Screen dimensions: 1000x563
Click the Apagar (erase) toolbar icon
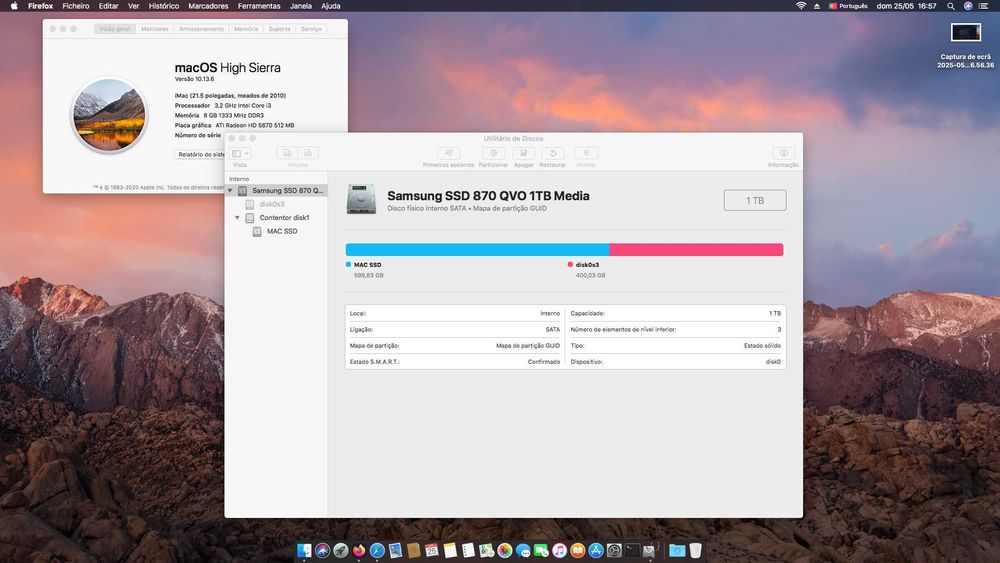pyautogui.click(x=524, y=153)
